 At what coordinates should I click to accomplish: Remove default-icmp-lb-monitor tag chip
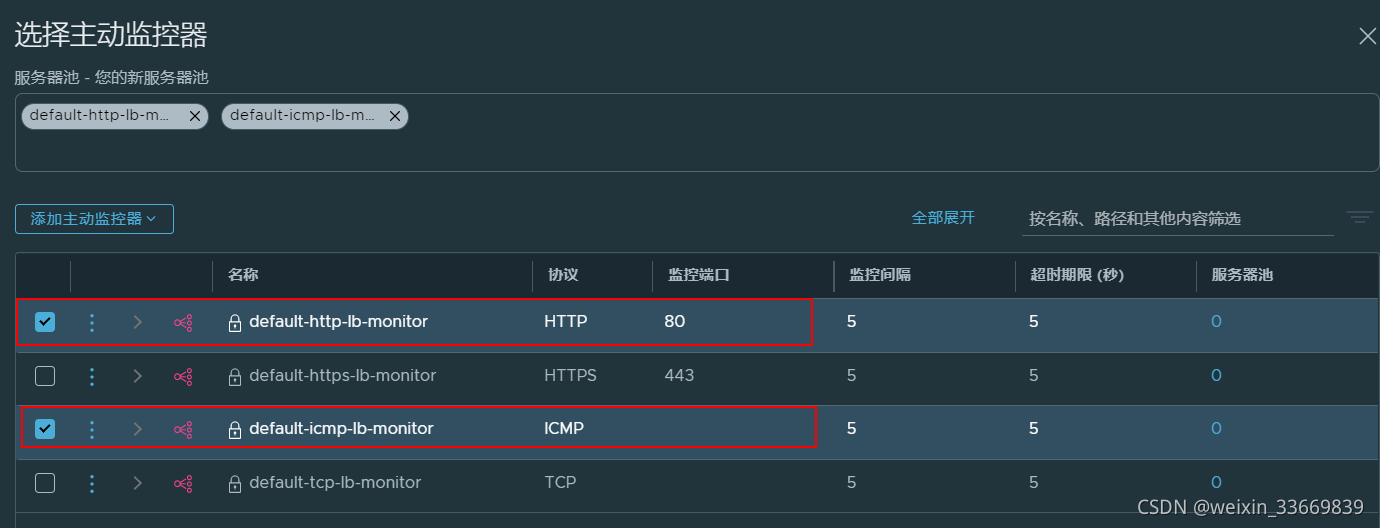click(395, 116)
